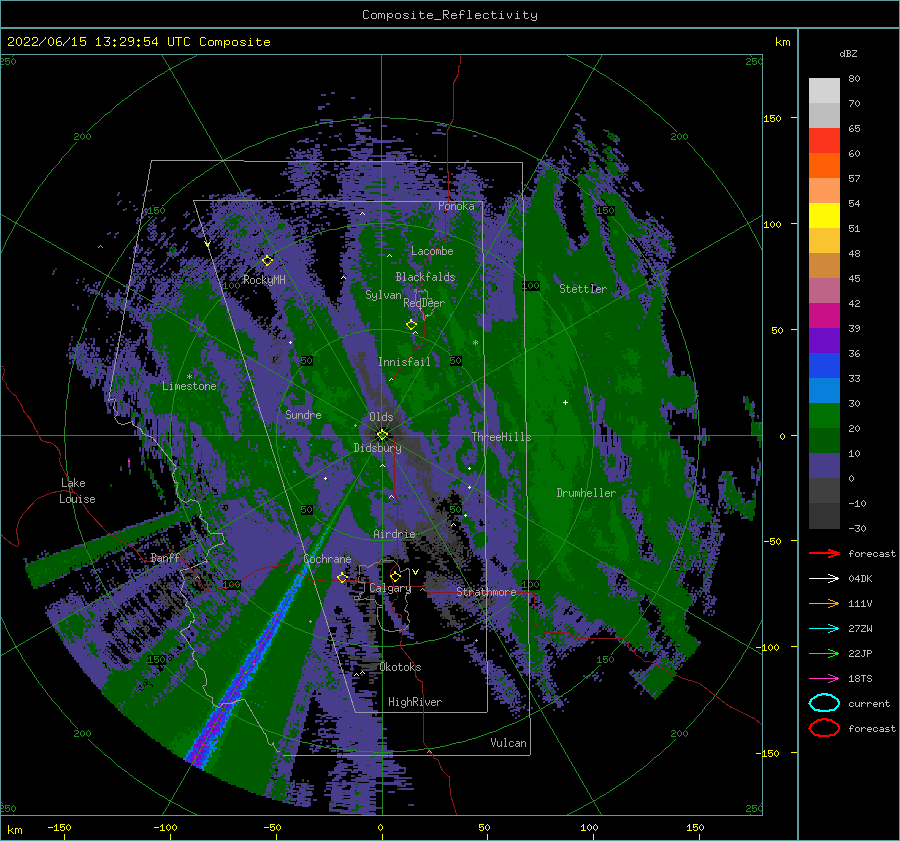Click the yellow diamond marker above Calgary
The height and width of the screenshot is (841, 900).
[395, 576]
